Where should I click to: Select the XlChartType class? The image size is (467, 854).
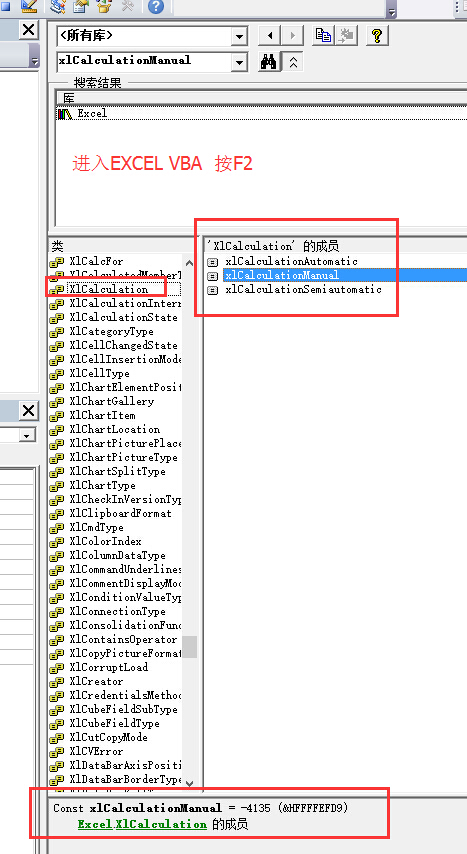tap(102, 485)
